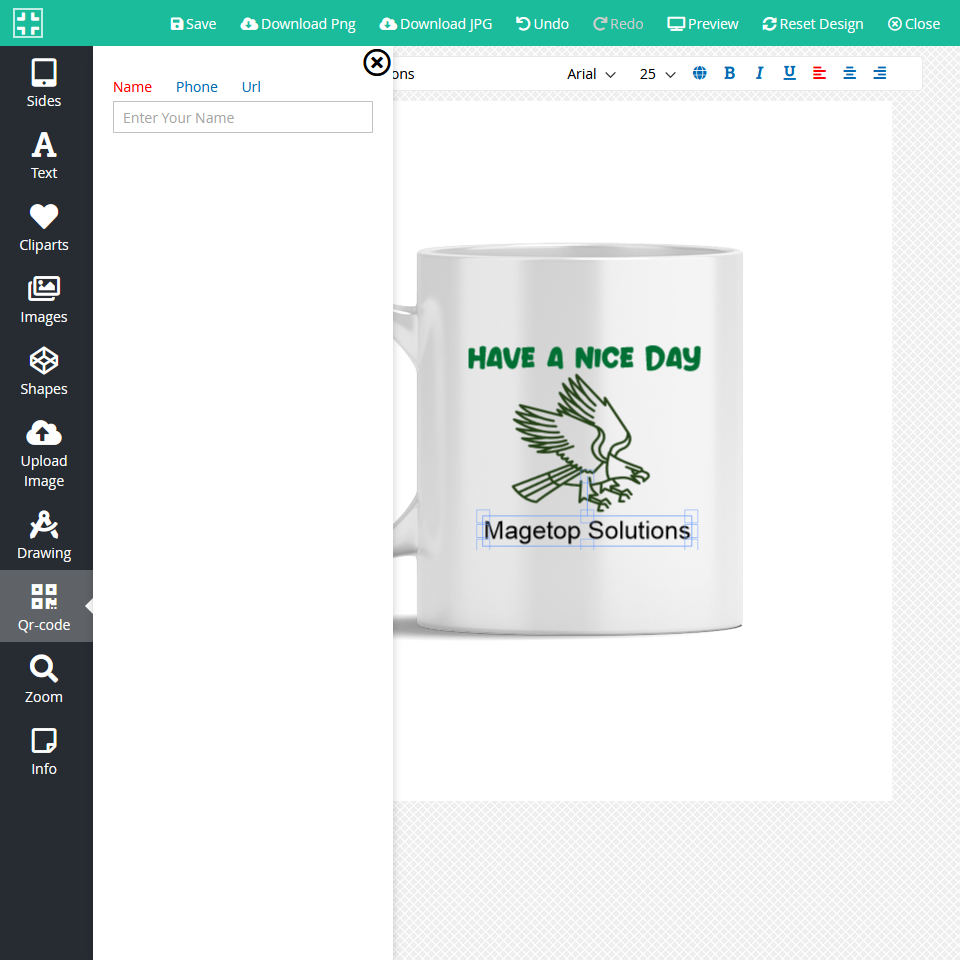Select the Shapes tool
The image size is (960, 960).
(x=44, y=371)
